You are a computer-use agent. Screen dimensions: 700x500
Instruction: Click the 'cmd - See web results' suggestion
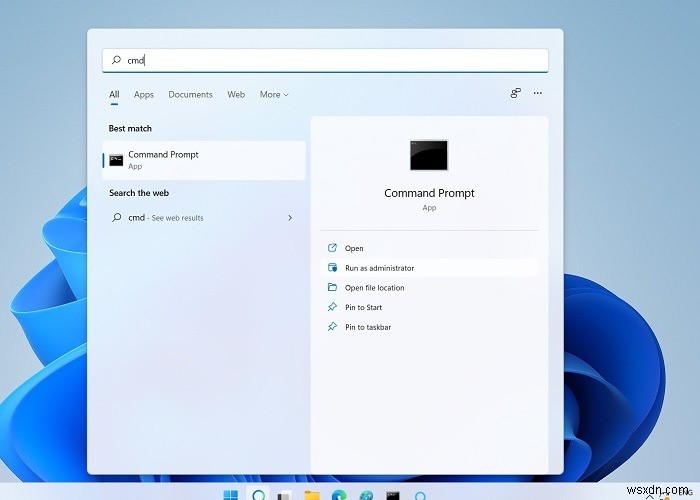pos(202,218)
